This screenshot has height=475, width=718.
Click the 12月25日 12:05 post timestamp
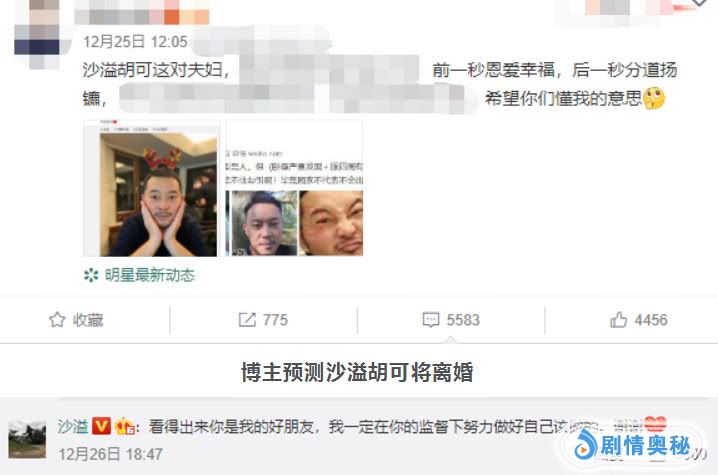(136, 42)
